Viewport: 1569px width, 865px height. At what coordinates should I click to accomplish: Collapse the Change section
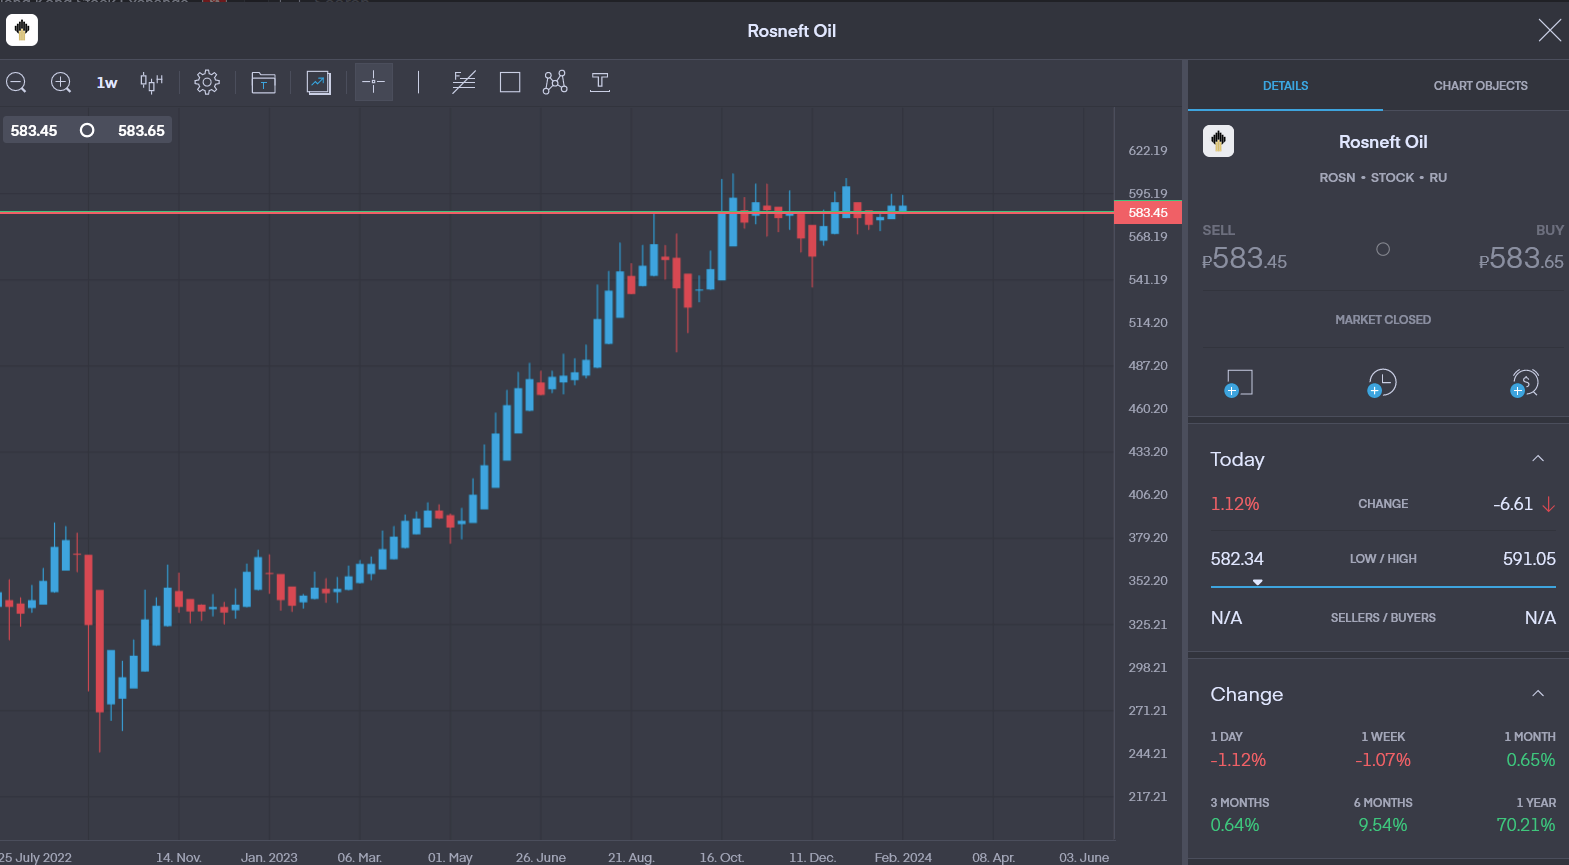pyautogui.click(x=1538, y=694)
